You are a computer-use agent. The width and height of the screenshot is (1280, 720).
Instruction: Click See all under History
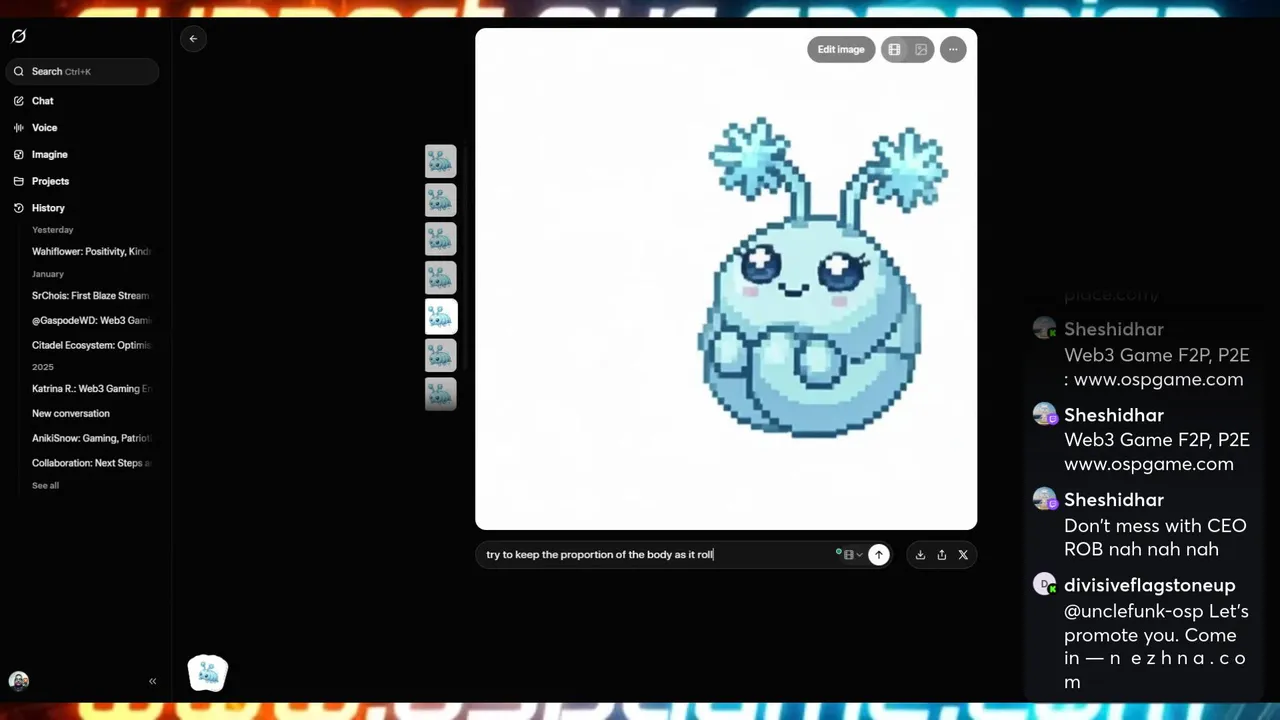pos(45,485)
